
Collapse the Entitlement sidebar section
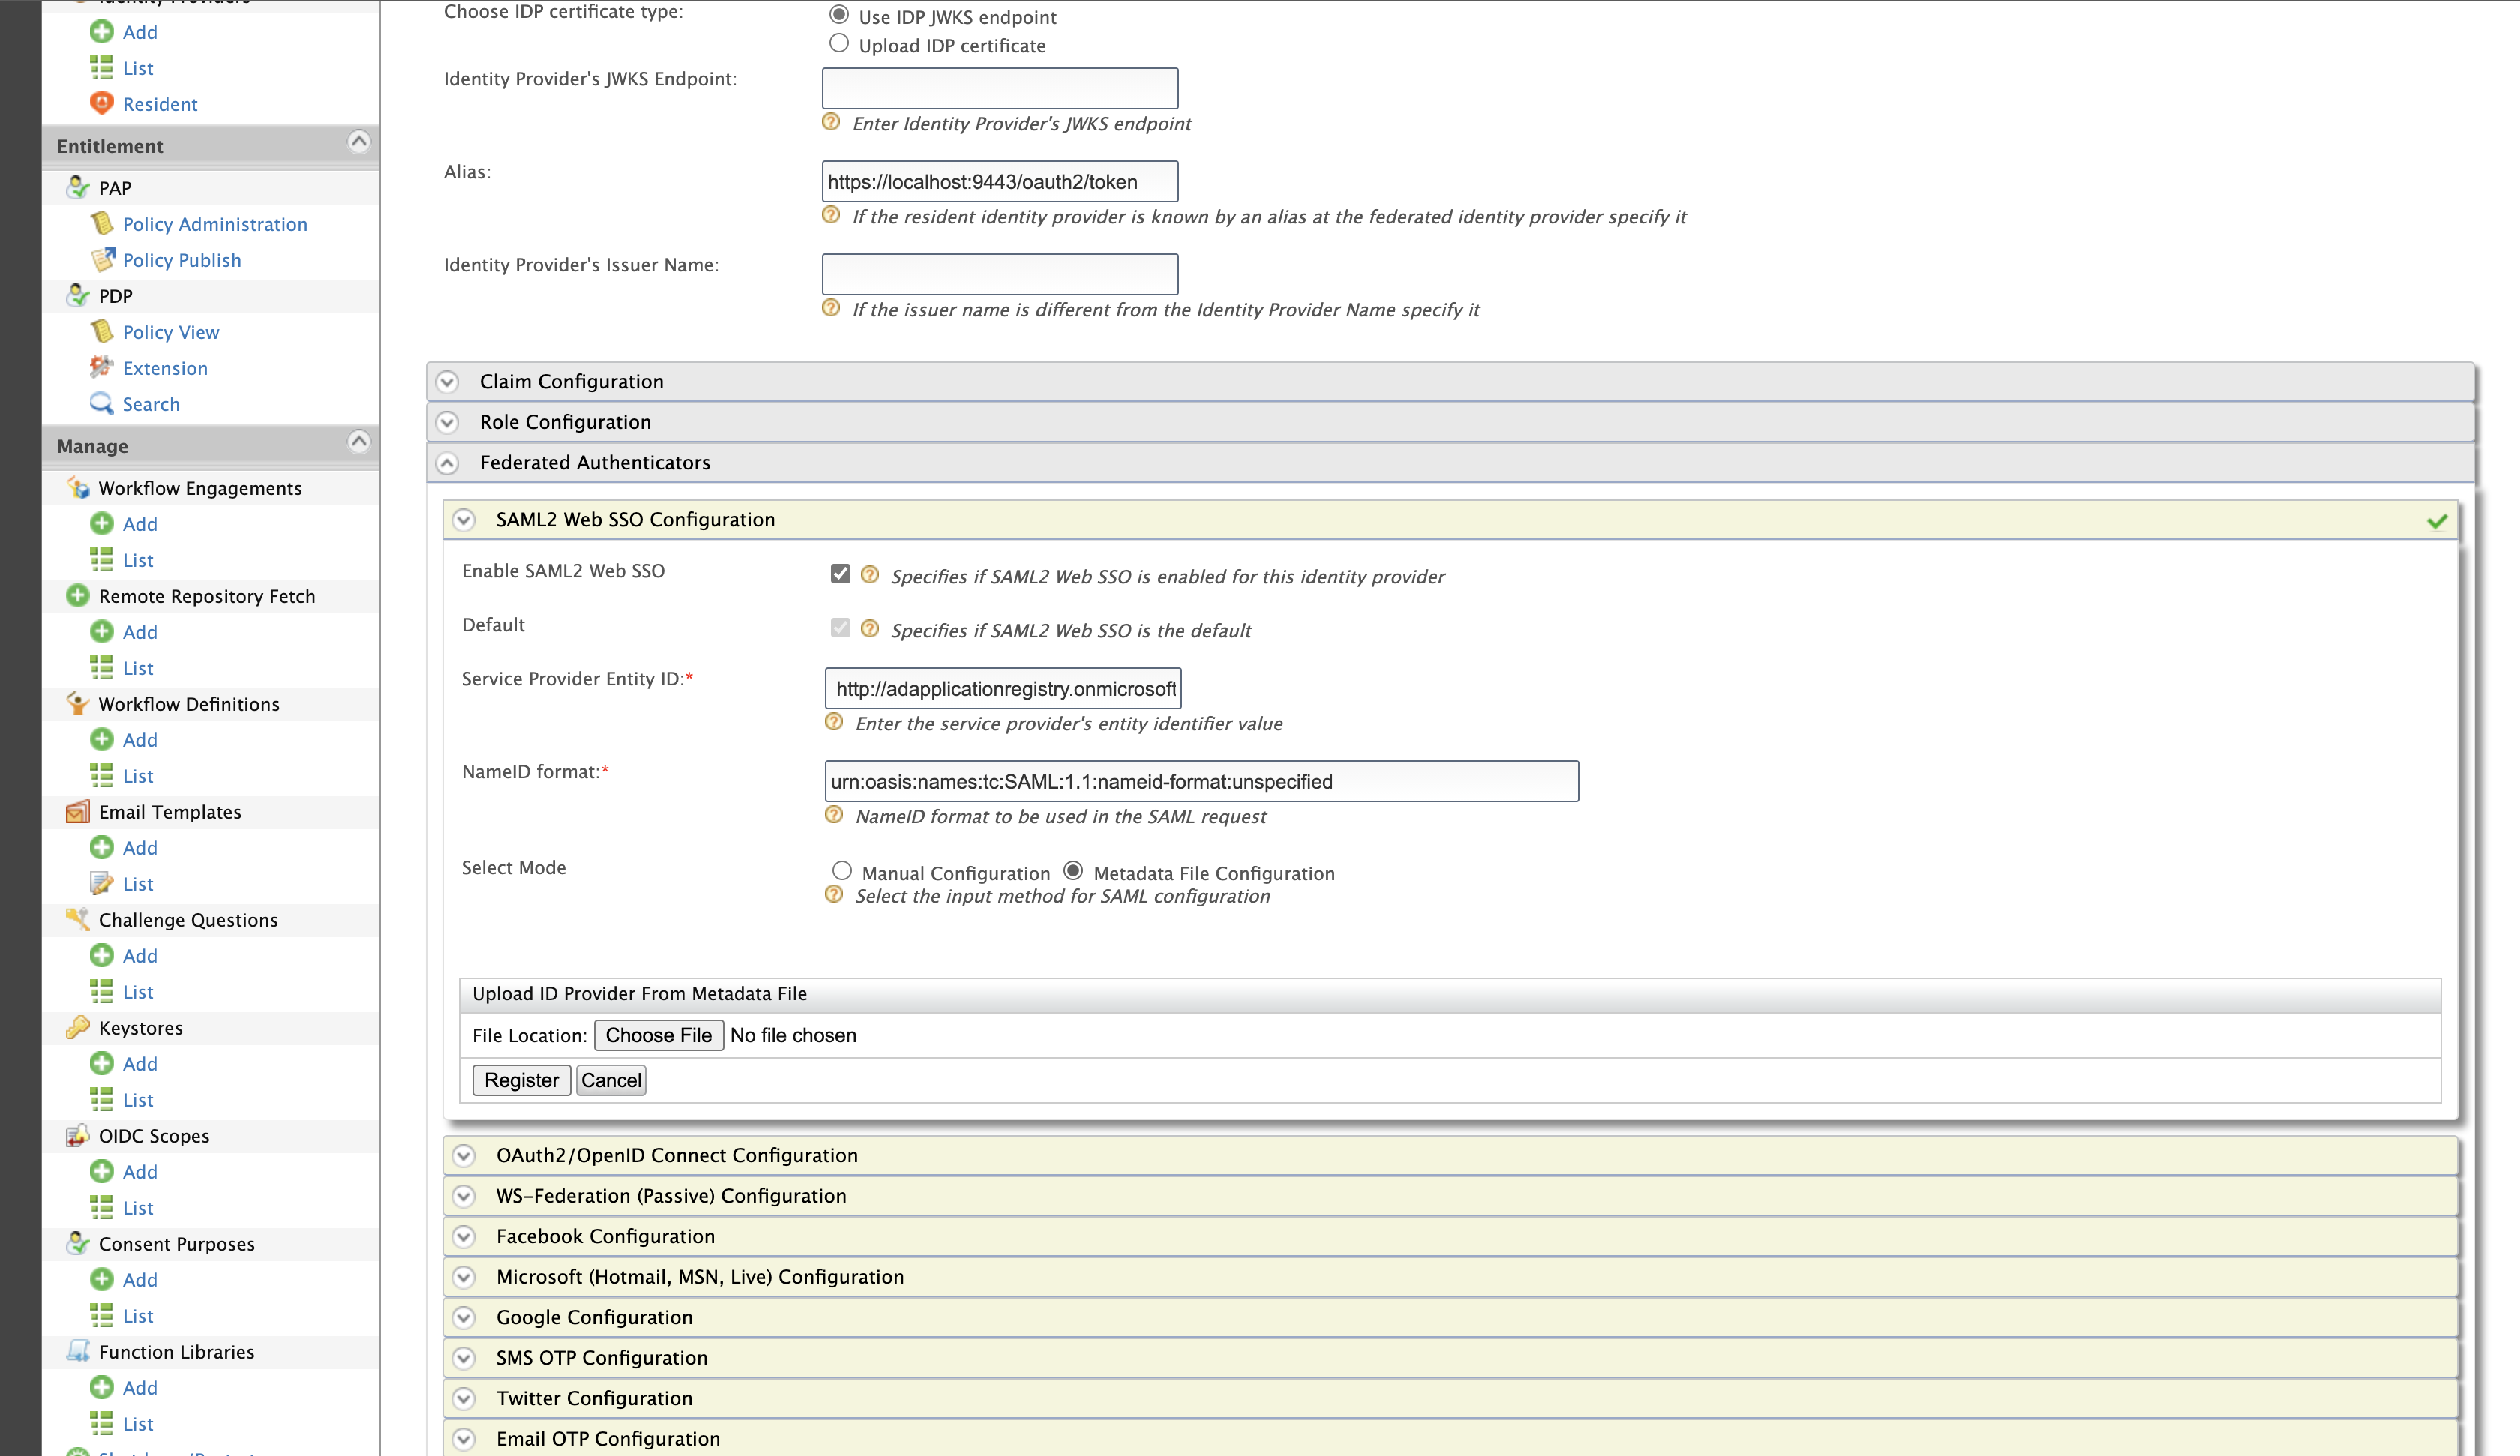tap(359, 142)
